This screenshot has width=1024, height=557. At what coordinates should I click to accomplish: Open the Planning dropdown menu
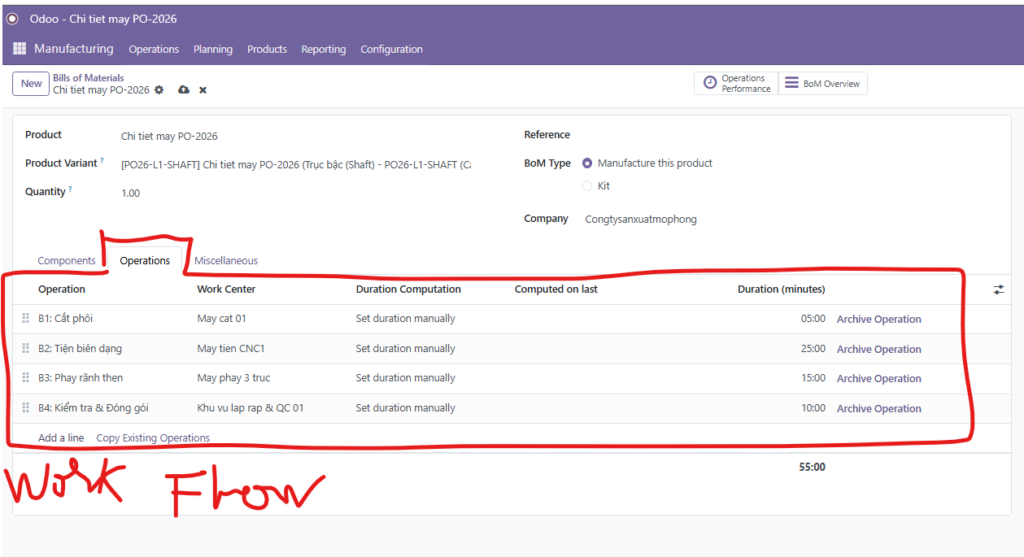[x=212, y=49]
